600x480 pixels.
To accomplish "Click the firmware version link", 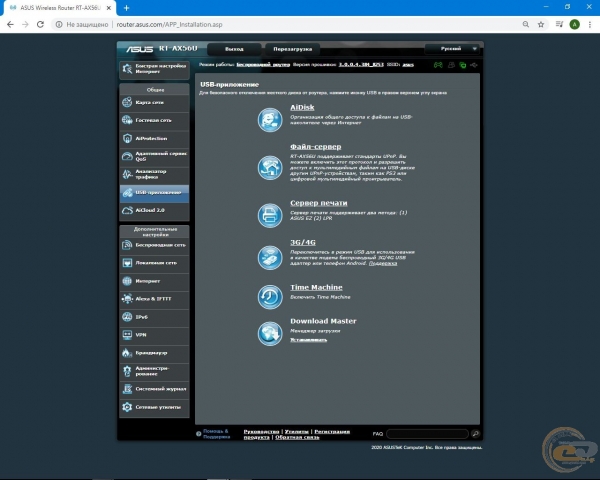I will (361, 65).
